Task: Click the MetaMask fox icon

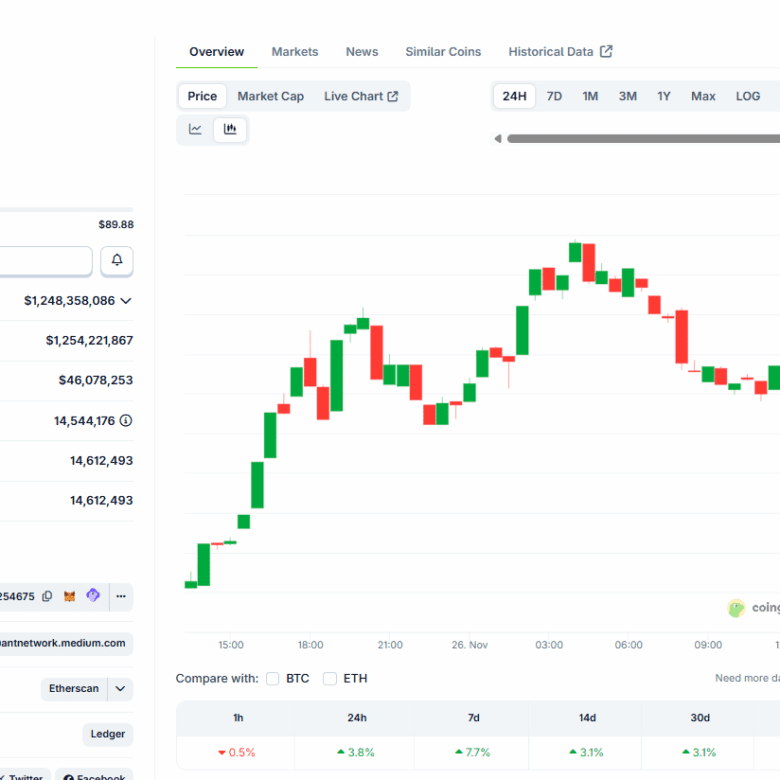Action: [70, 596]
